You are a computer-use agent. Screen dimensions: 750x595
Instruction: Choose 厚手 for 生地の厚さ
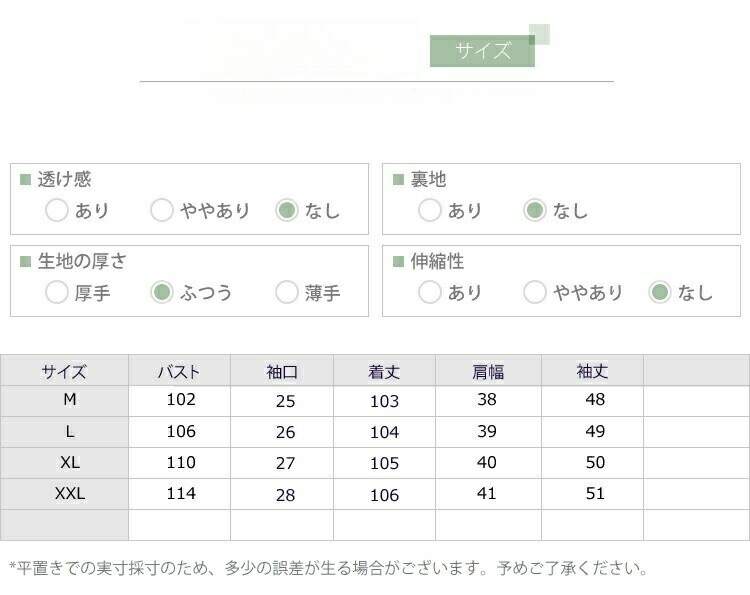[x=57, y=292]
